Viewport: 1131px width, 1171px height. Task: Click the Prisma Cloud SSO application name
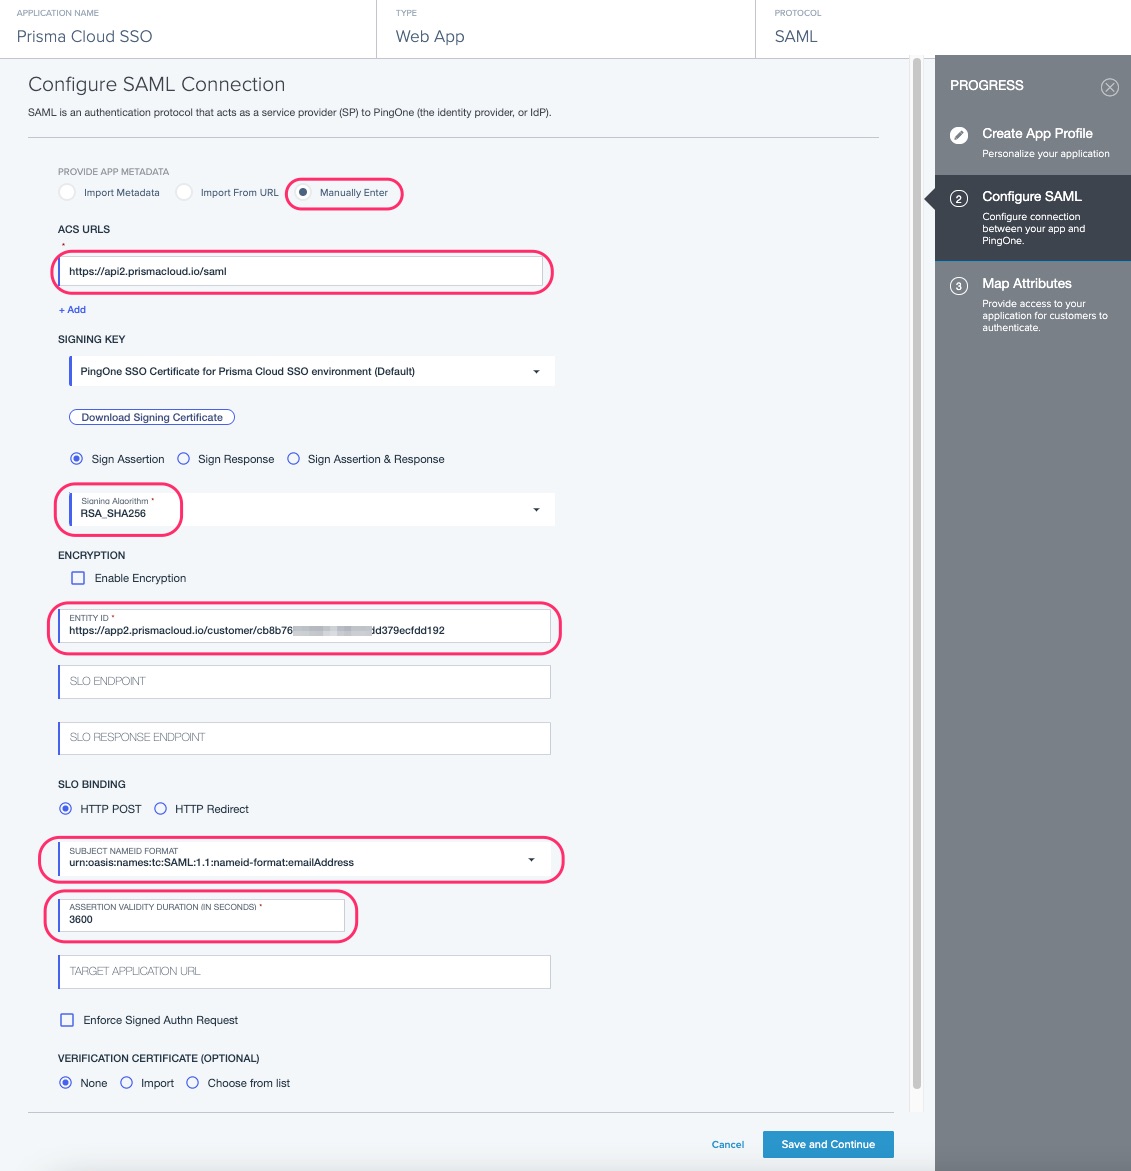pos(84,37)
